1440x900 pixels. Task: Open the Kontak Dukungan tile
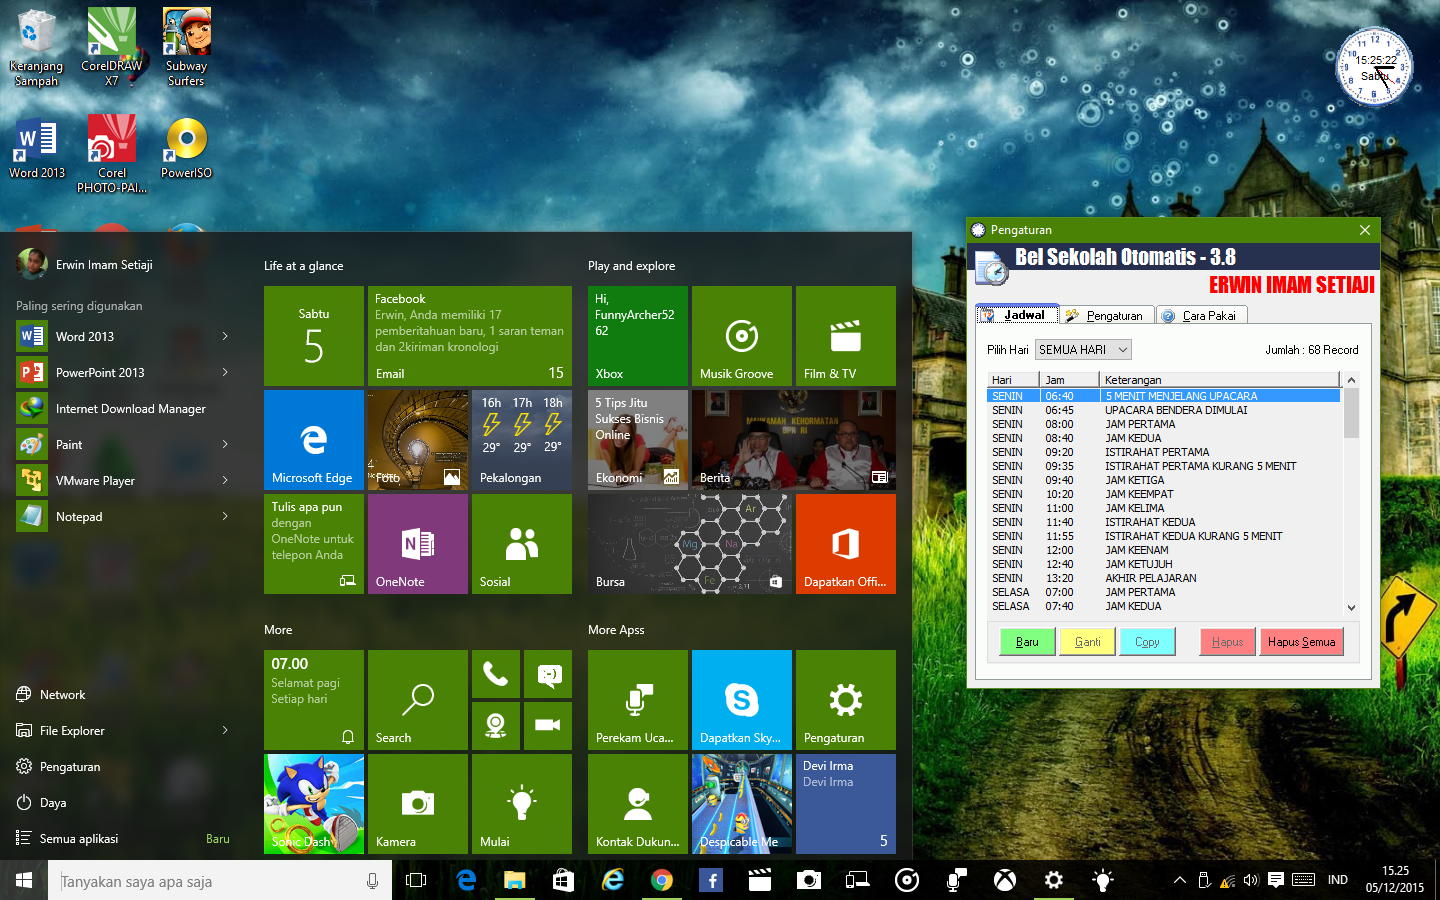pos(637,804)
